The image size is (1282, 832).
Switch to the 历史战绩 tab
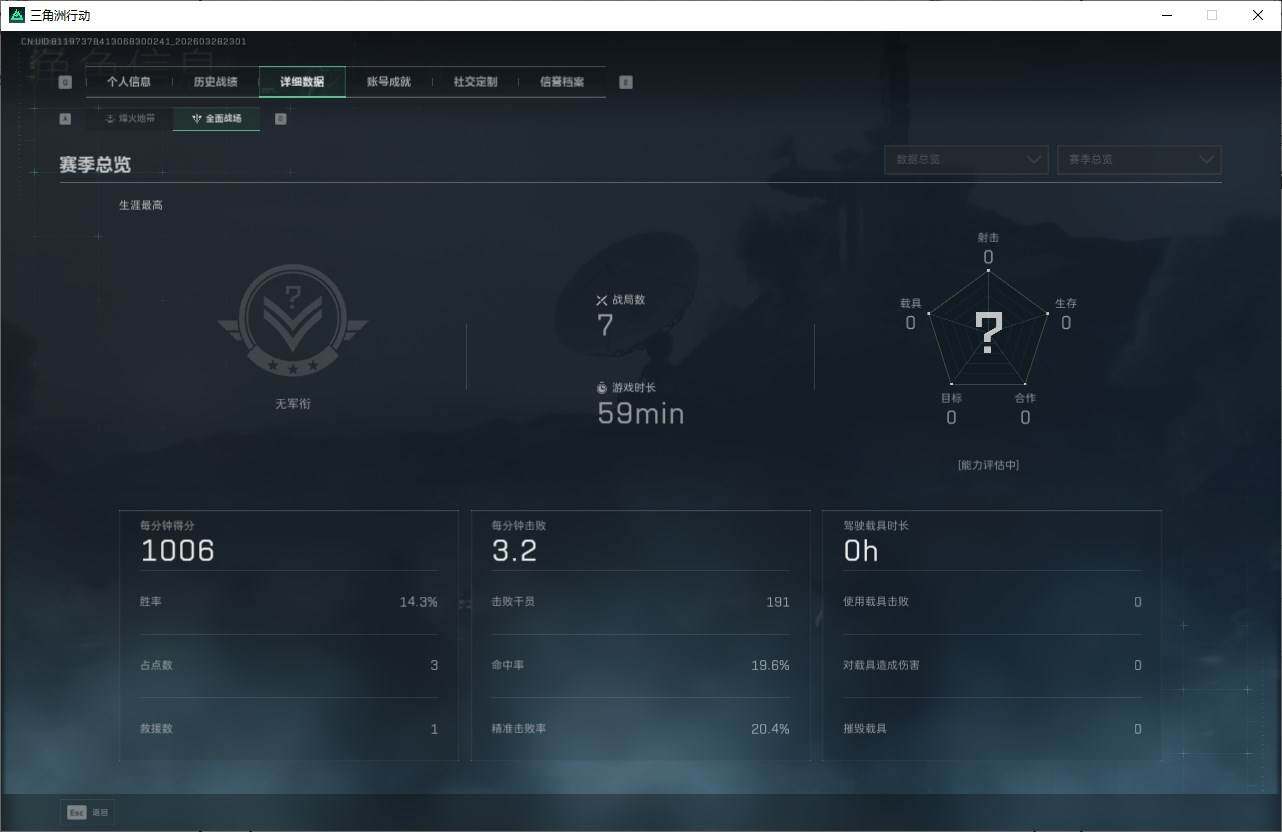215,82
